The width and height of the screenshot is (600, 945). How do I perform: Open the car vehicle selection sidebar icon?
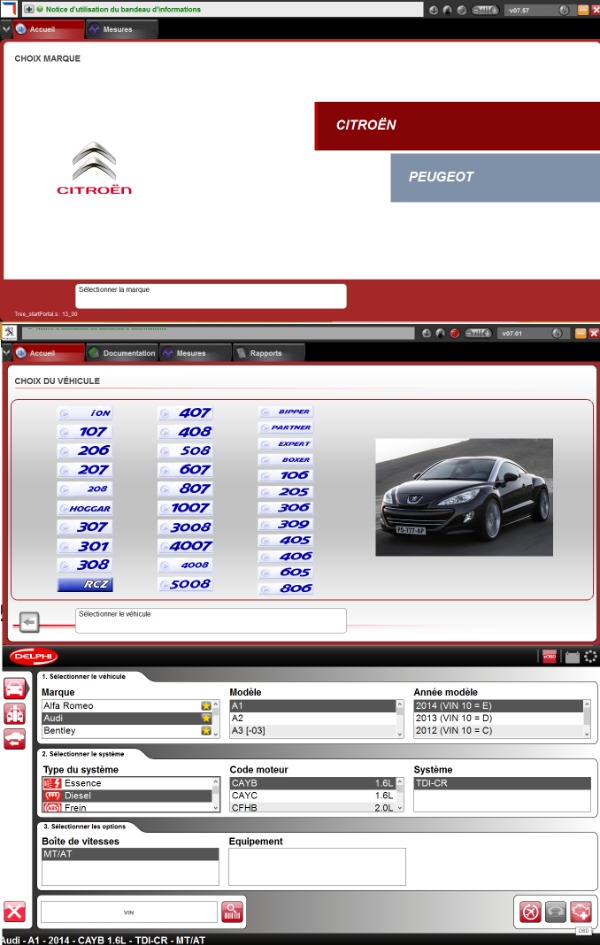pyautogui.click(x=15, y=688)
